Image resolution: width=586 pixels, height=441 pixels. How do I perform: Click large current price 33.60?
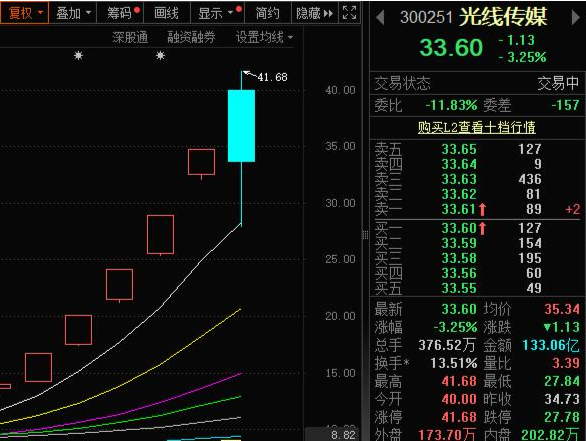pyautogui.click(x=451, y=48)
